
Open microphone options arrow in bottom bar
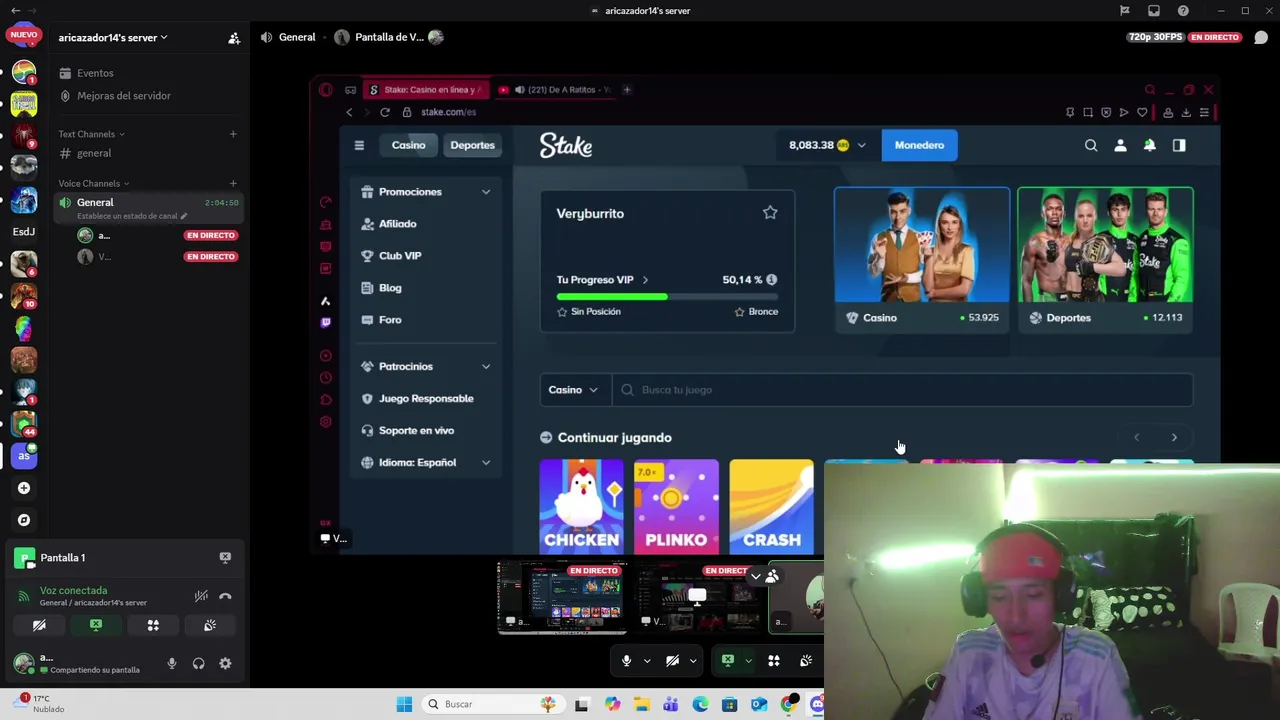(x=647, y=661)
